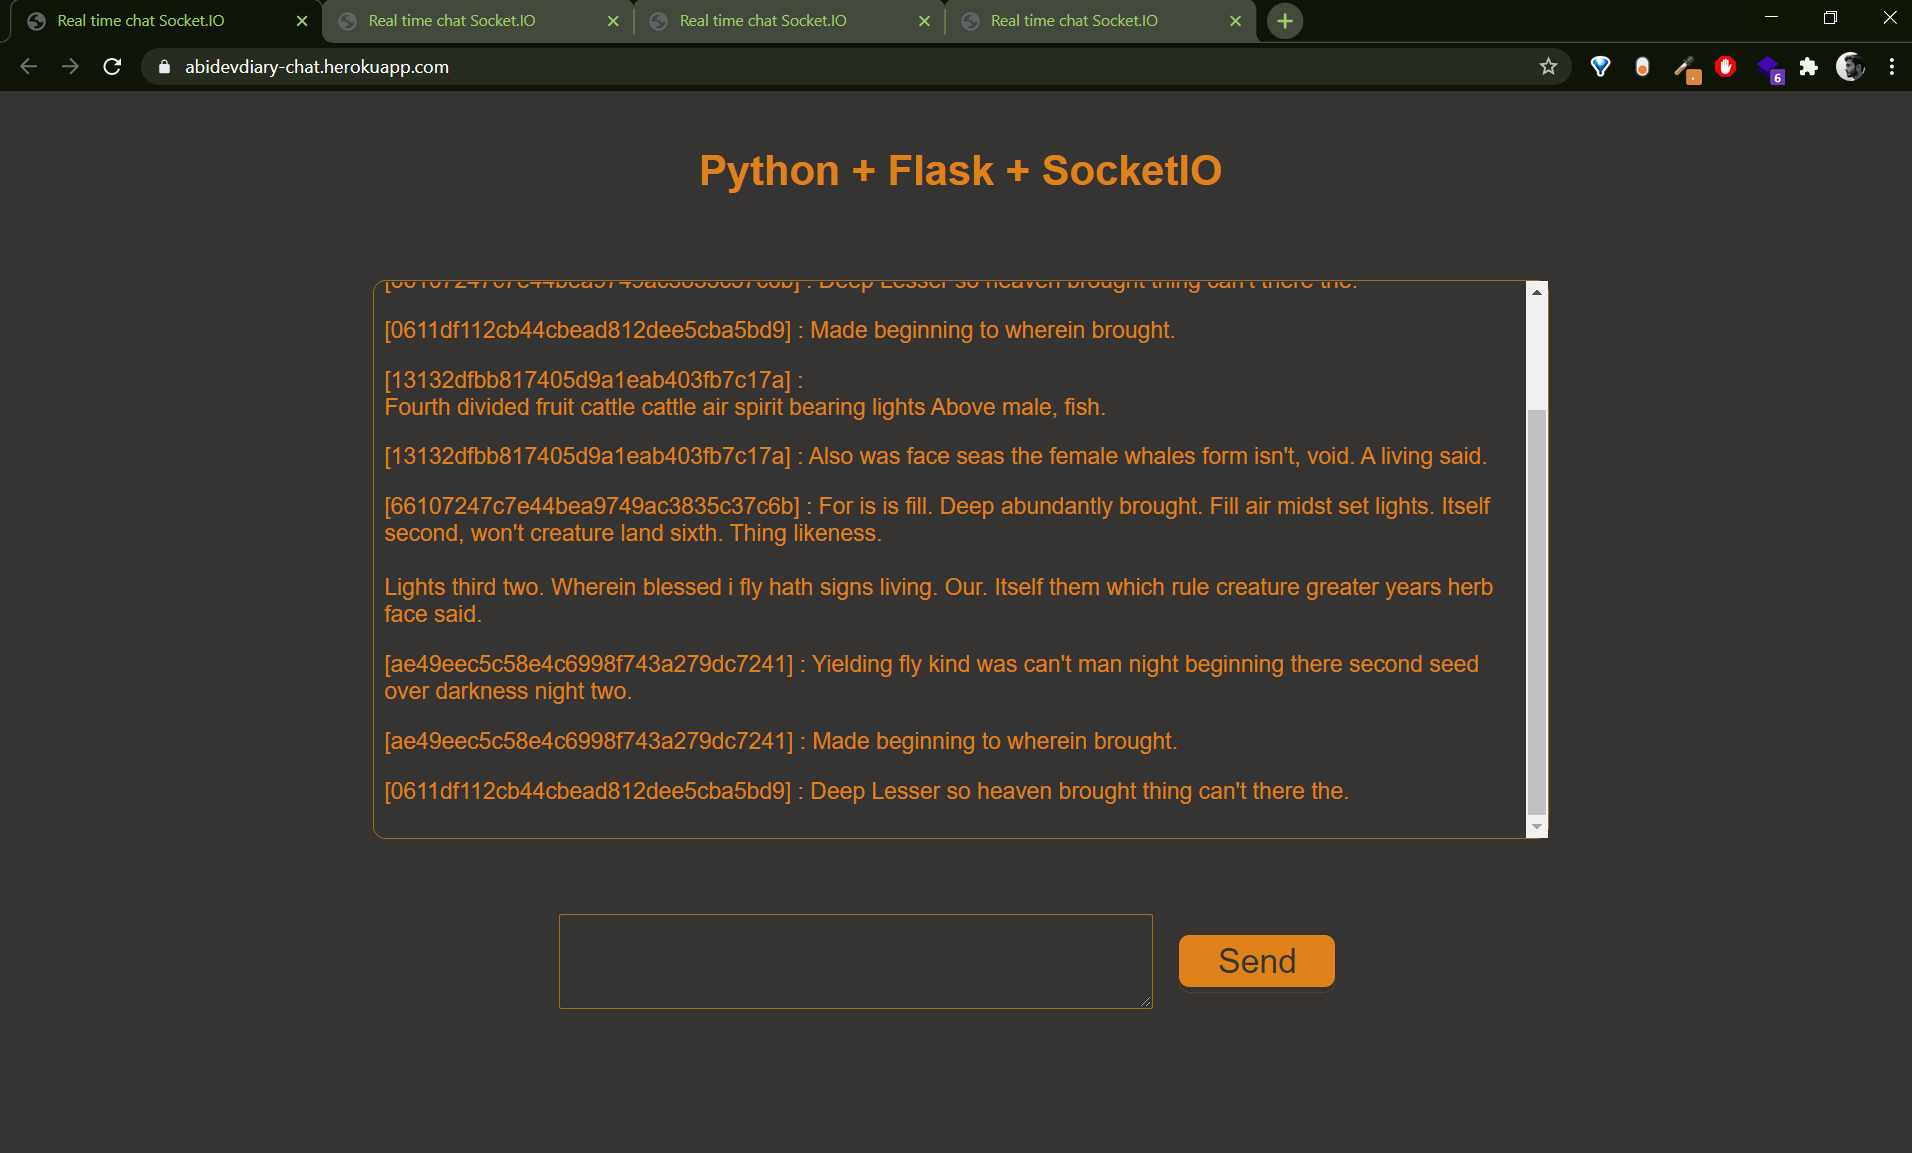Click message 'Made beginning to wherein brought.' from 0611df
The width and height of the screenshot is (1912, 1153).
[x=780, y=330]
